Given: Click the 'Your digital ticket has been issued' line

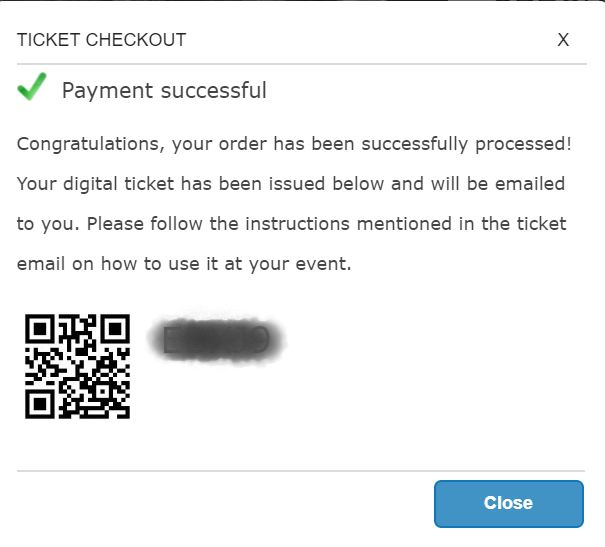Looking at the screenshot, I should pos(291,184).
